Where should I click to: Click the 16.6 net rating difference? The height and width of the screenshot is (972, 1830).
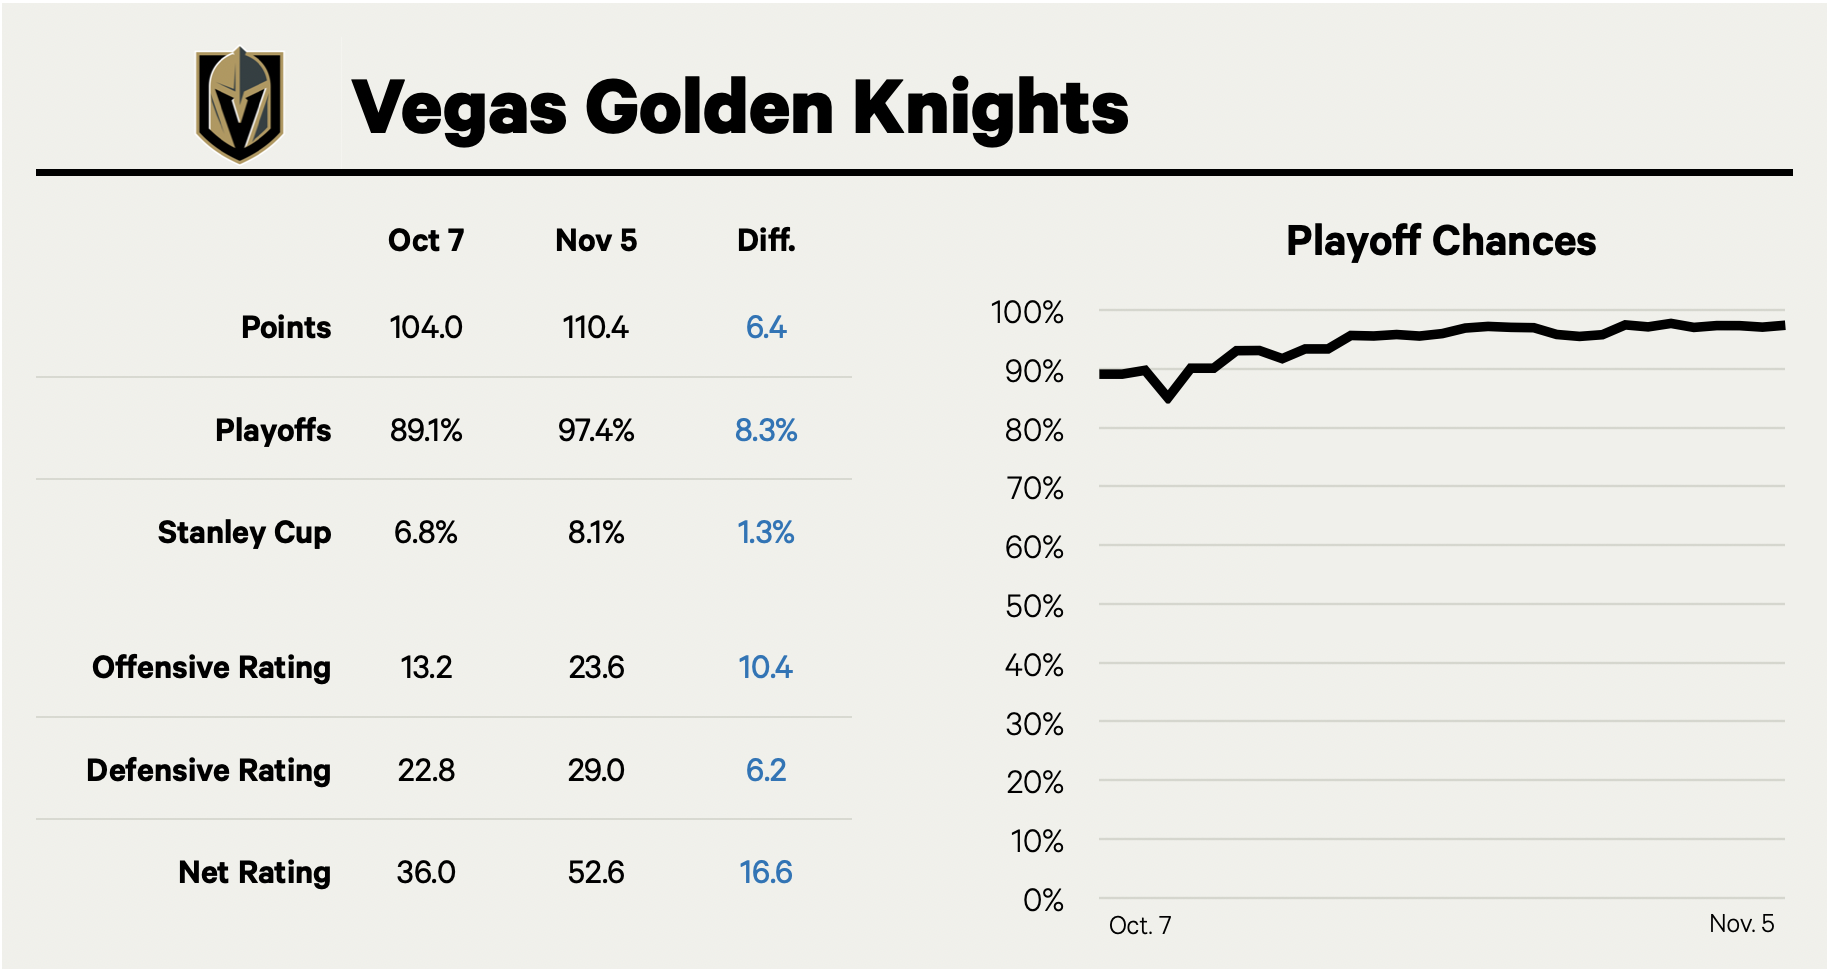[x=766, y=872]
